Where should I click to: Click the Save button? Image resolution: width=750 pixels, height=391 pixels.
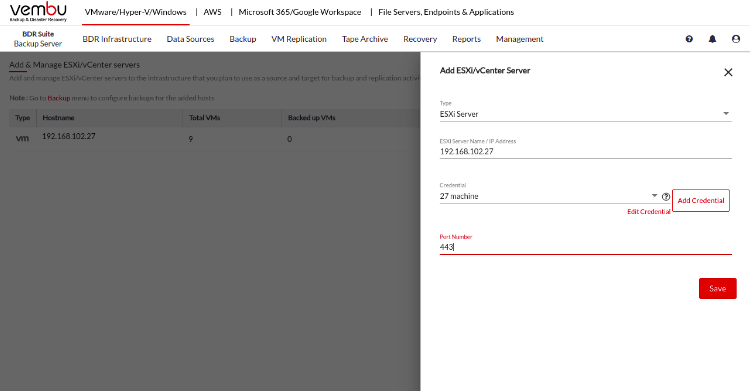(717, 289)
